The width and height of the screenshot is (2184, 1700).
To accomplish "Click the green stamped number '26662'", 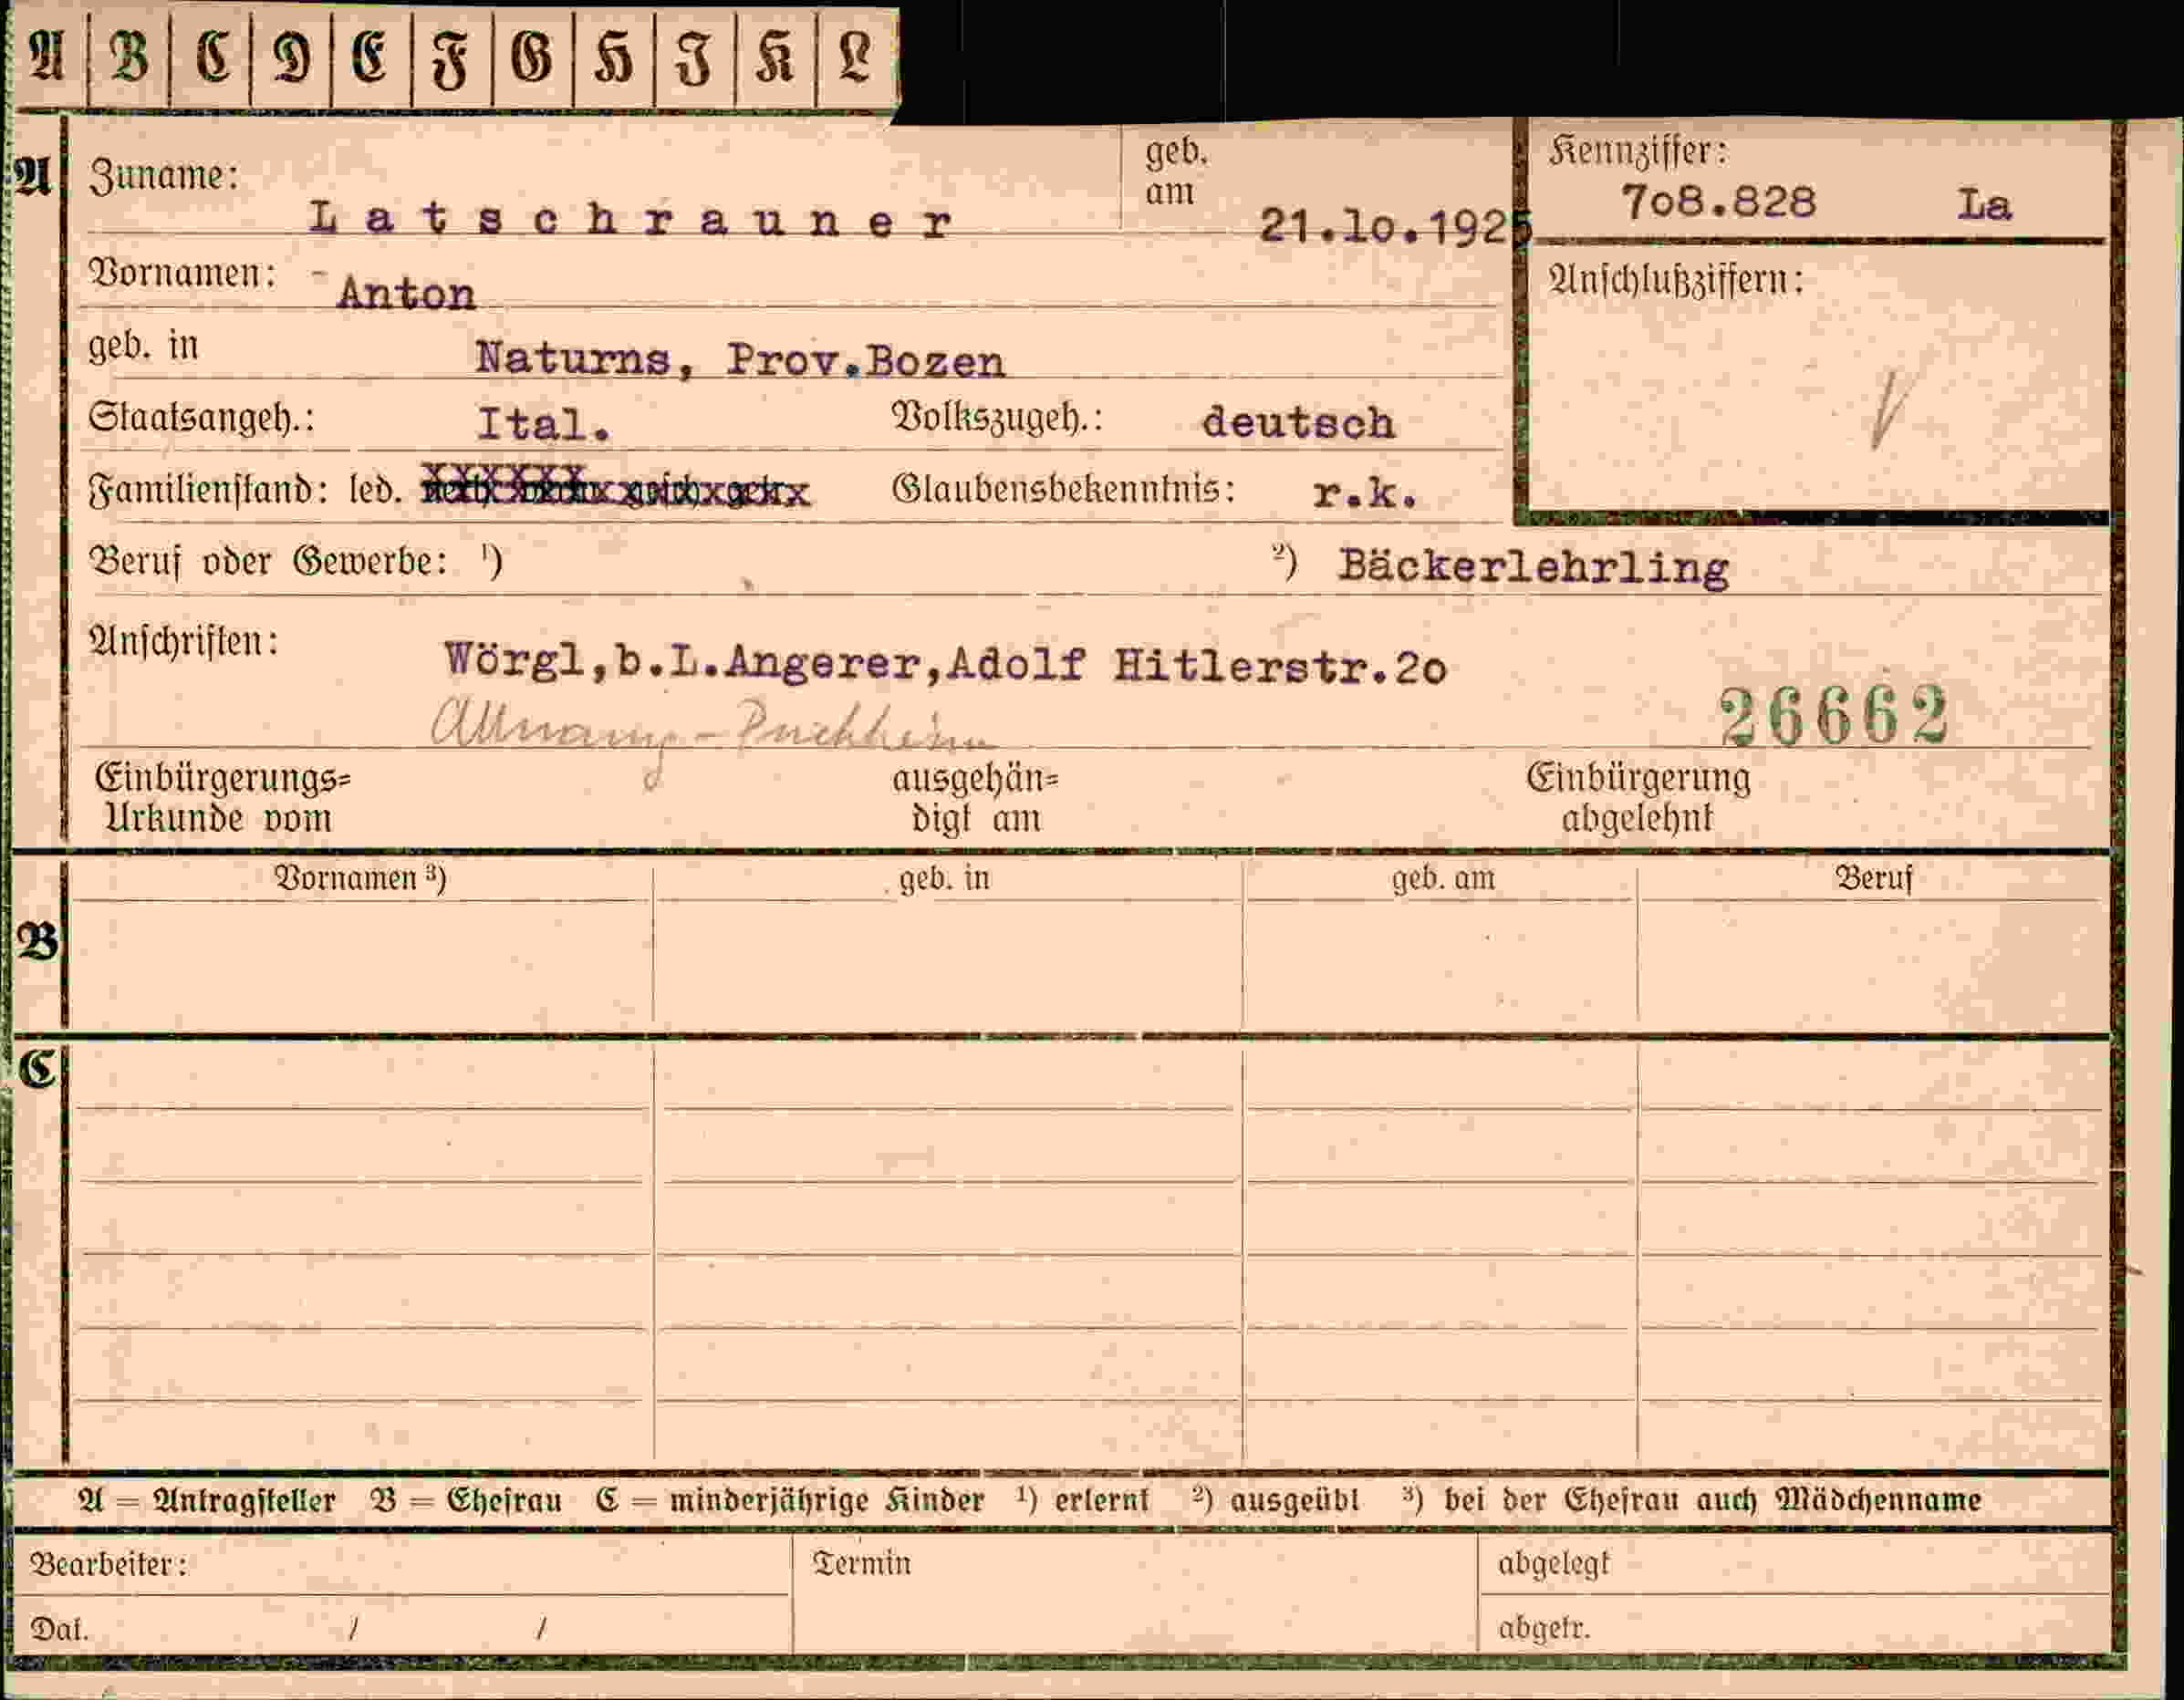I will point(1834,716).
